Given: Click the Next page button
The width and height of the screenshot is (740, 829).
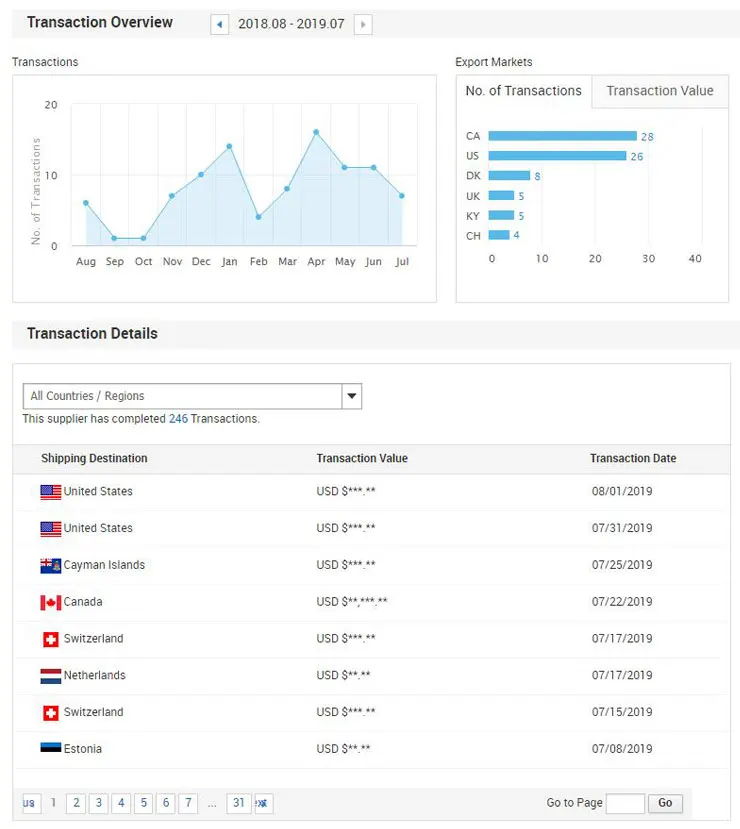Looking at the screenshot, I should [263, 803].
